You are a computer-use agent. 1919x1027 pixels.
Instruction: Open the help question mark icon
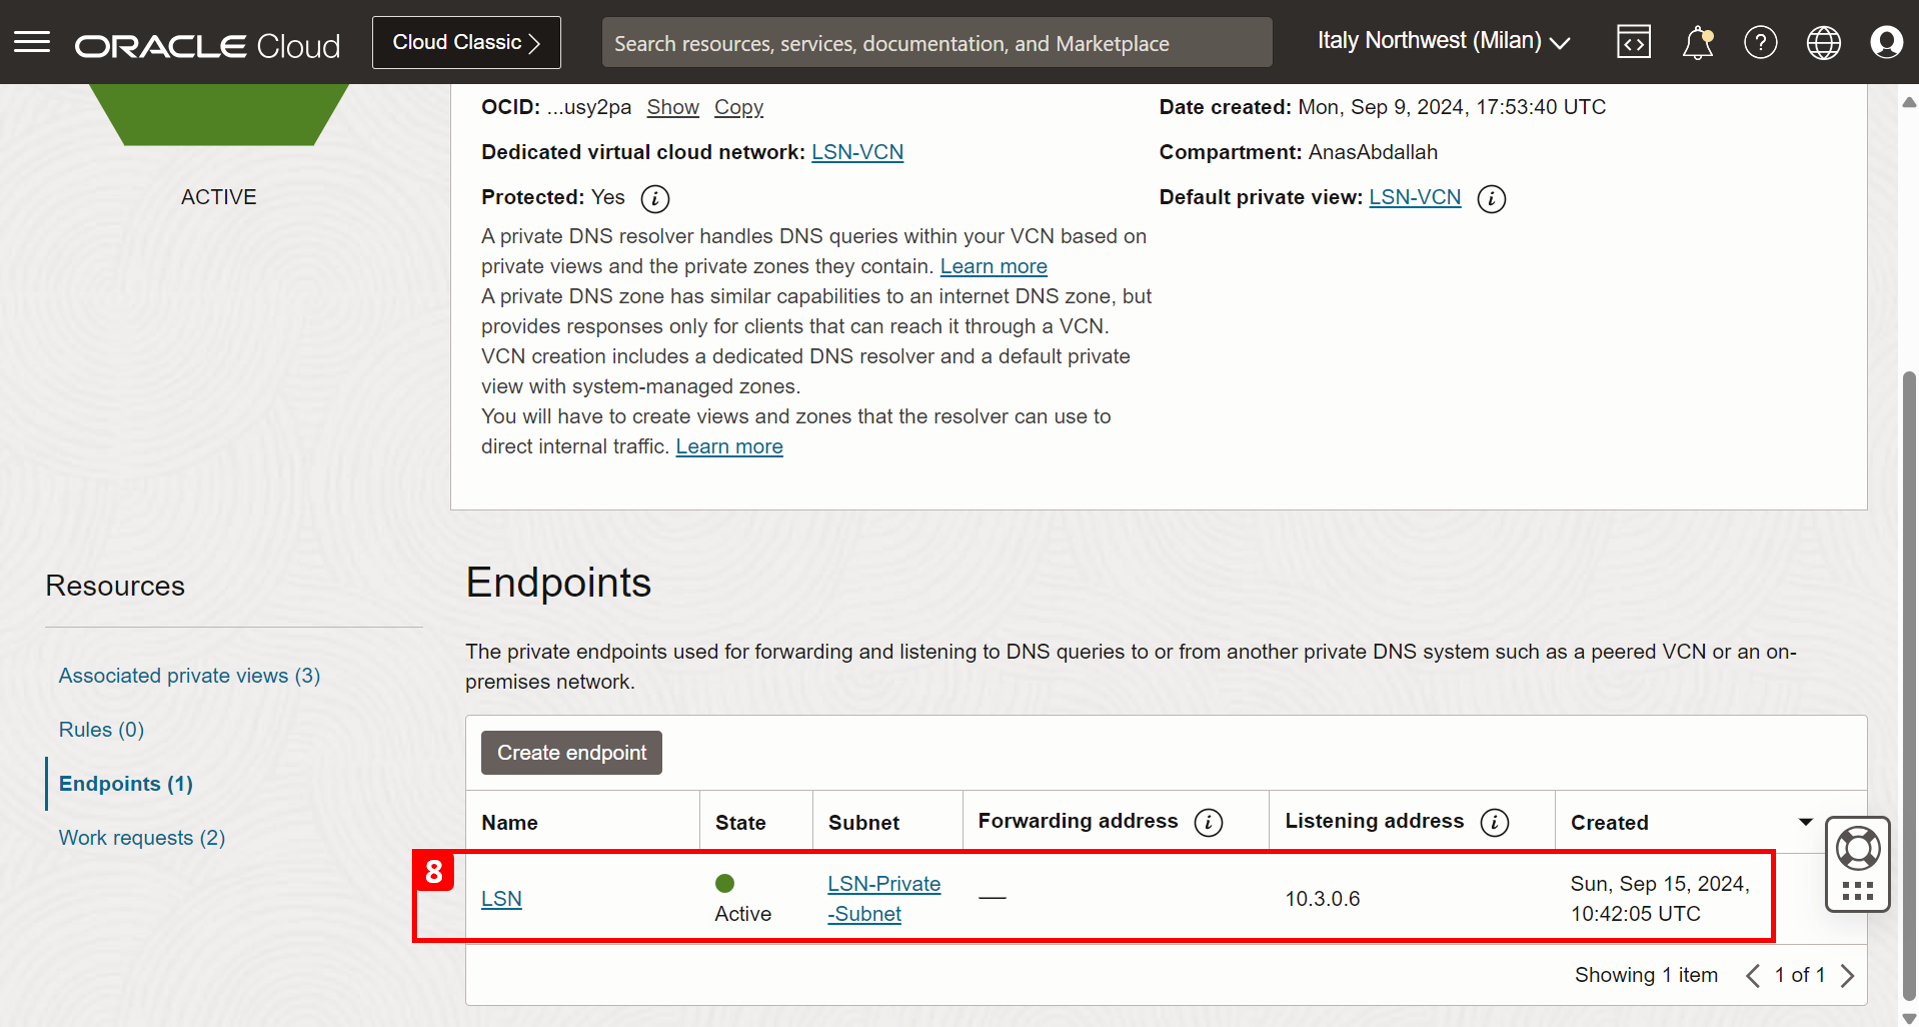click(1760, 42)
